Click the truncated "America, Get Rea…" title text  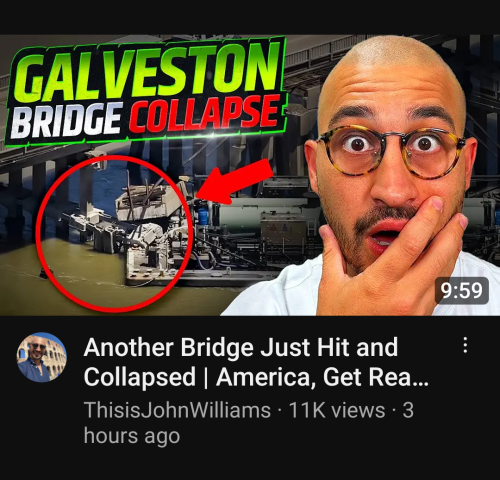322,377
